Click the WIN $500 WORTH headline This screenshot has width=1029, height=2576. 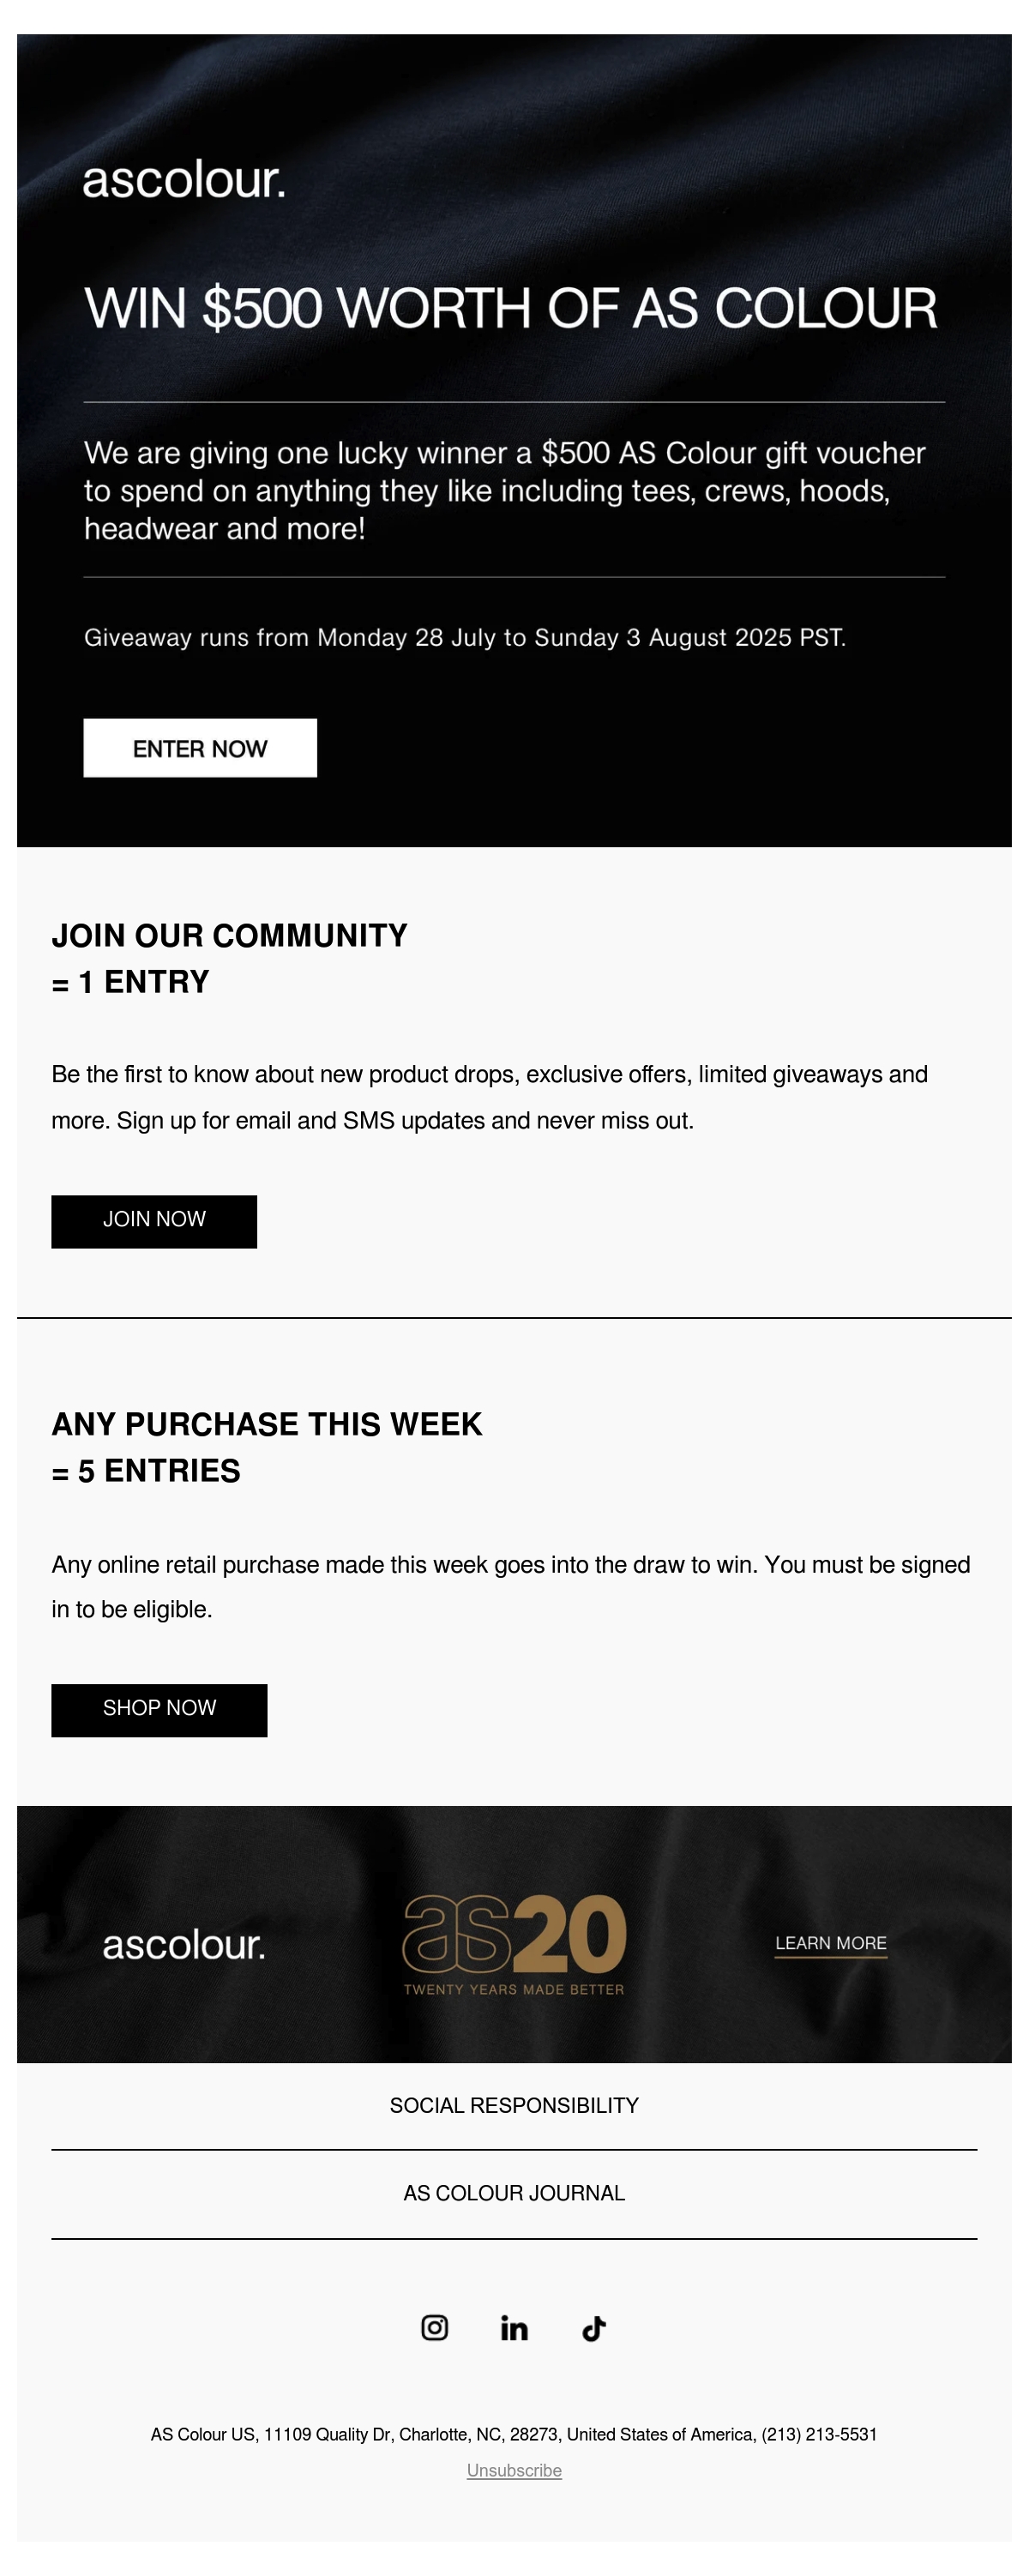[x=511, y=308]
